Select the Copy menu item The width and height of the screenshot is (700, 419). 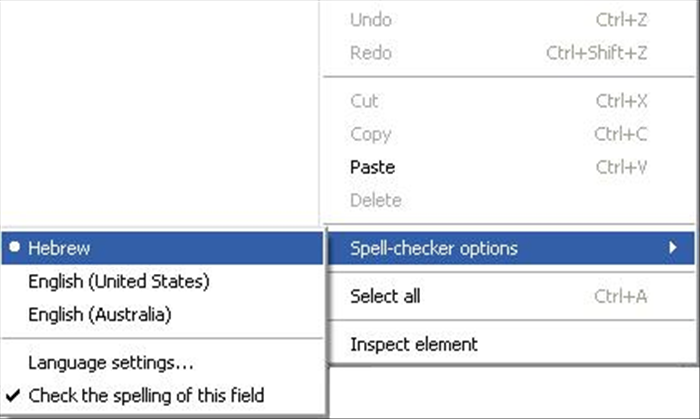[370, 134]
